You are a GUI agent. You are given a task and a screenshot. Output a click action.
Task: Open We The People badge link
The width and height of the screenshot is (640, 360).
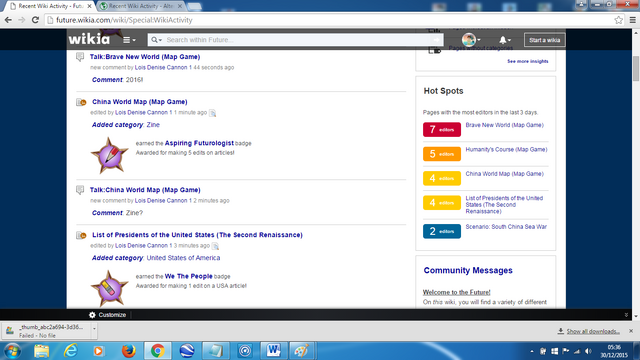(189, 276)
